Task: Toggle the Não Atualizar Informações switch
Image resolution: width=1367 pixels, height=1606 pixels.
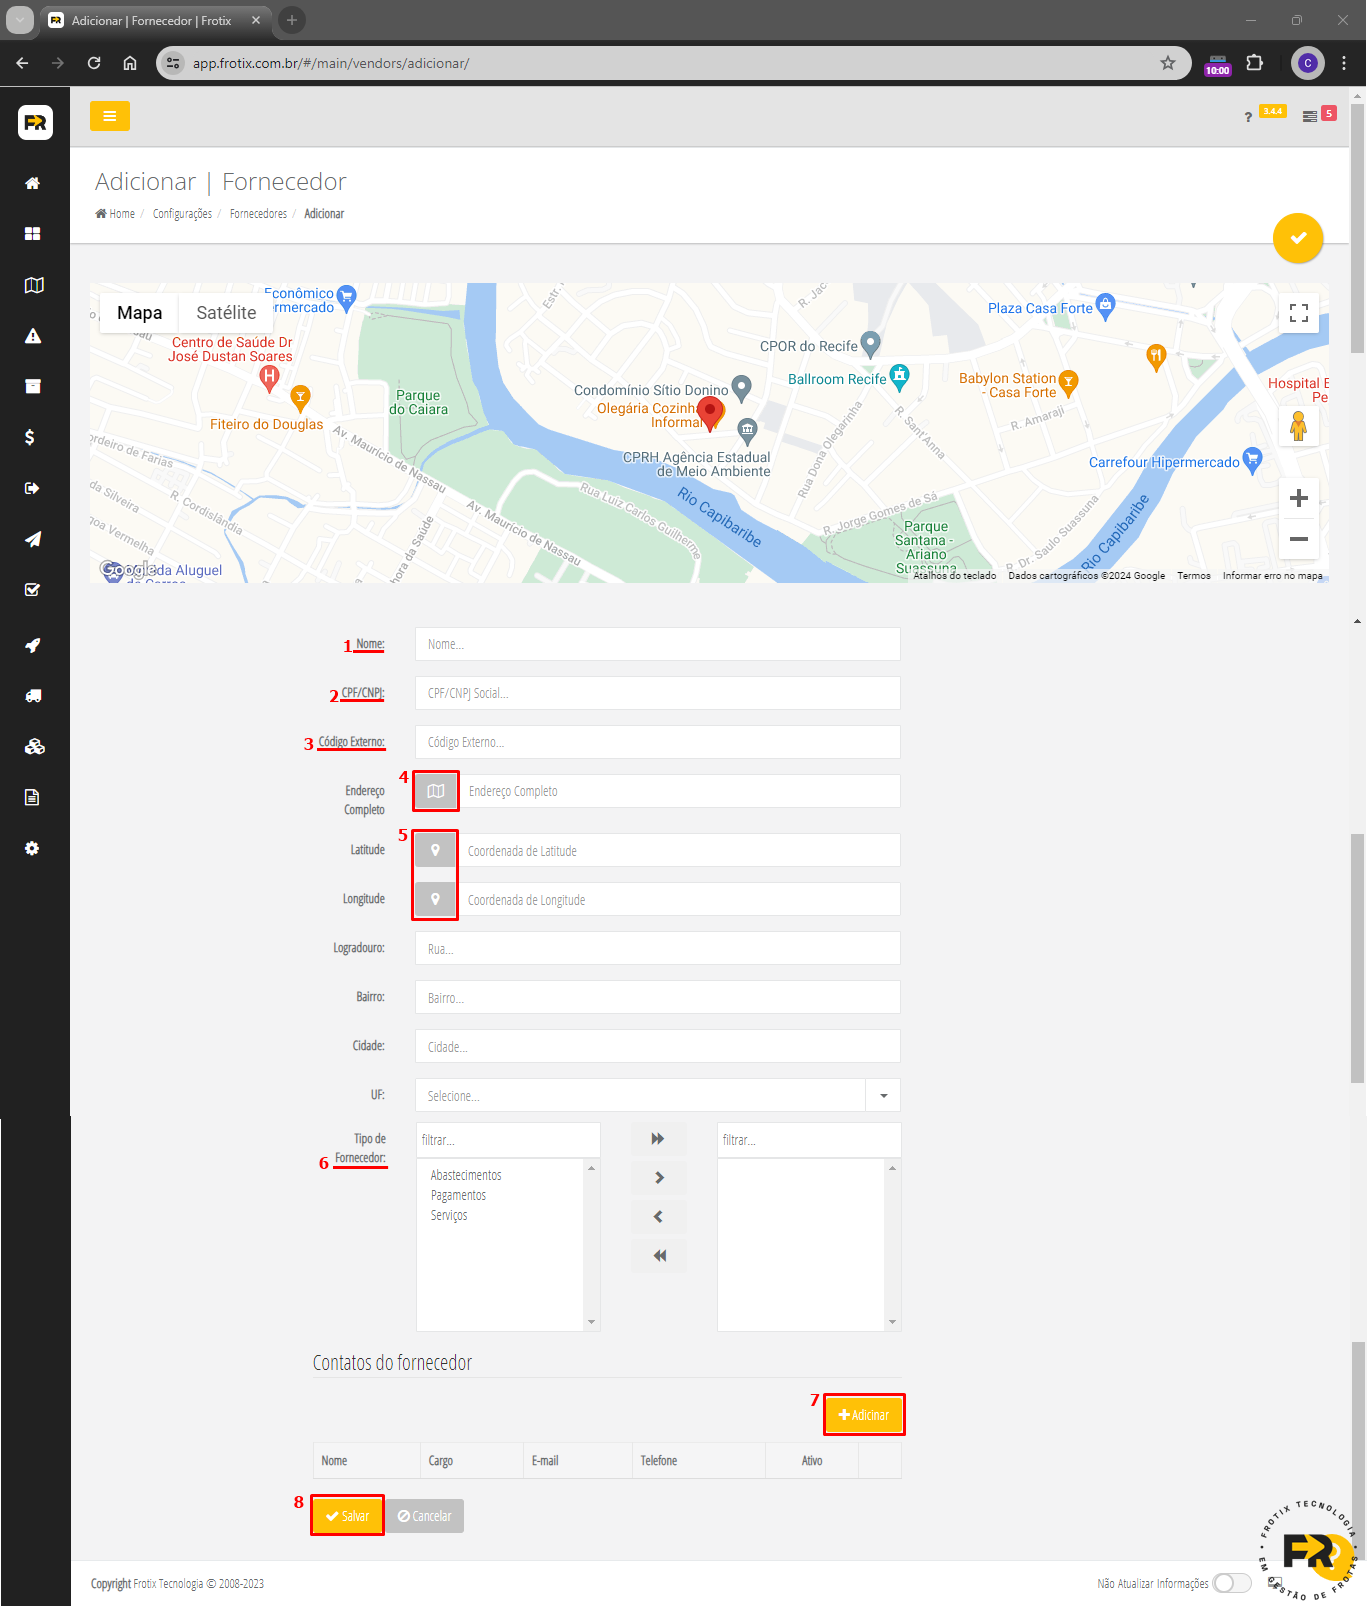Action: tap(1231, 1583)
